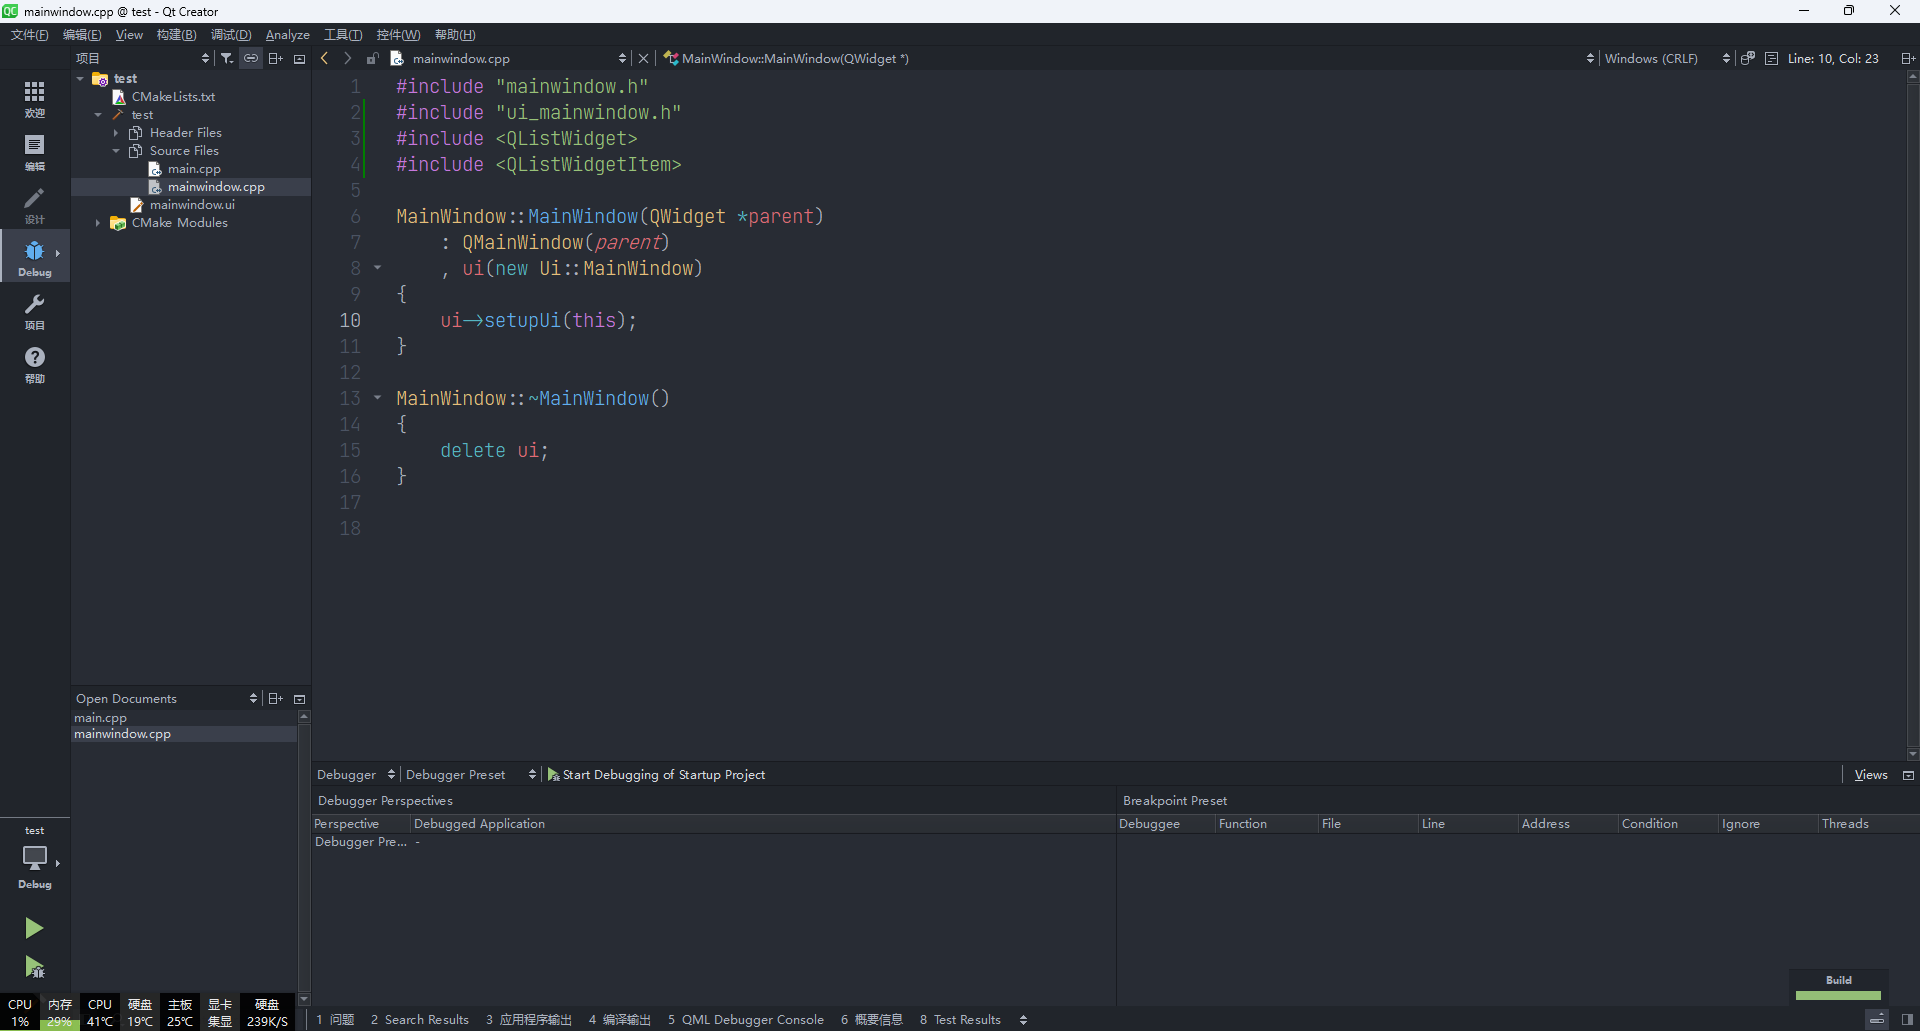Toggle synchronize with editor link icon
The width and height of the screenshot is (1920, 1031).
(x=251, y=58)
